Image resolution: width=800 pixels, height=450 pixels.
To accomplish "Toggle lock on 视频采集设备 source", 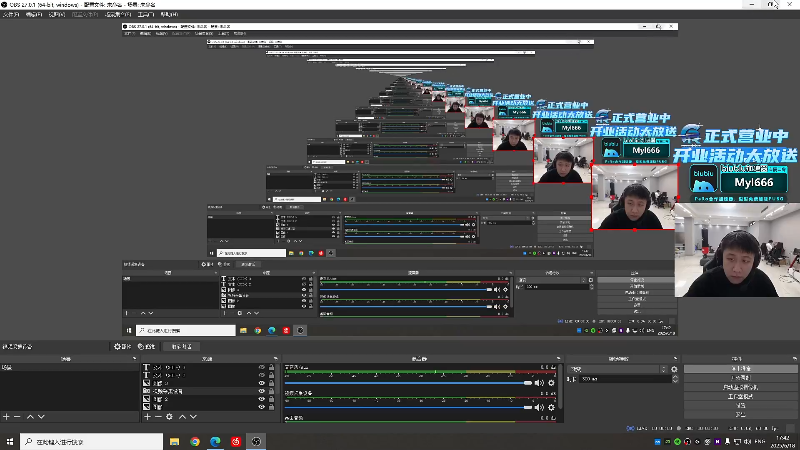I will coord(271,391).
